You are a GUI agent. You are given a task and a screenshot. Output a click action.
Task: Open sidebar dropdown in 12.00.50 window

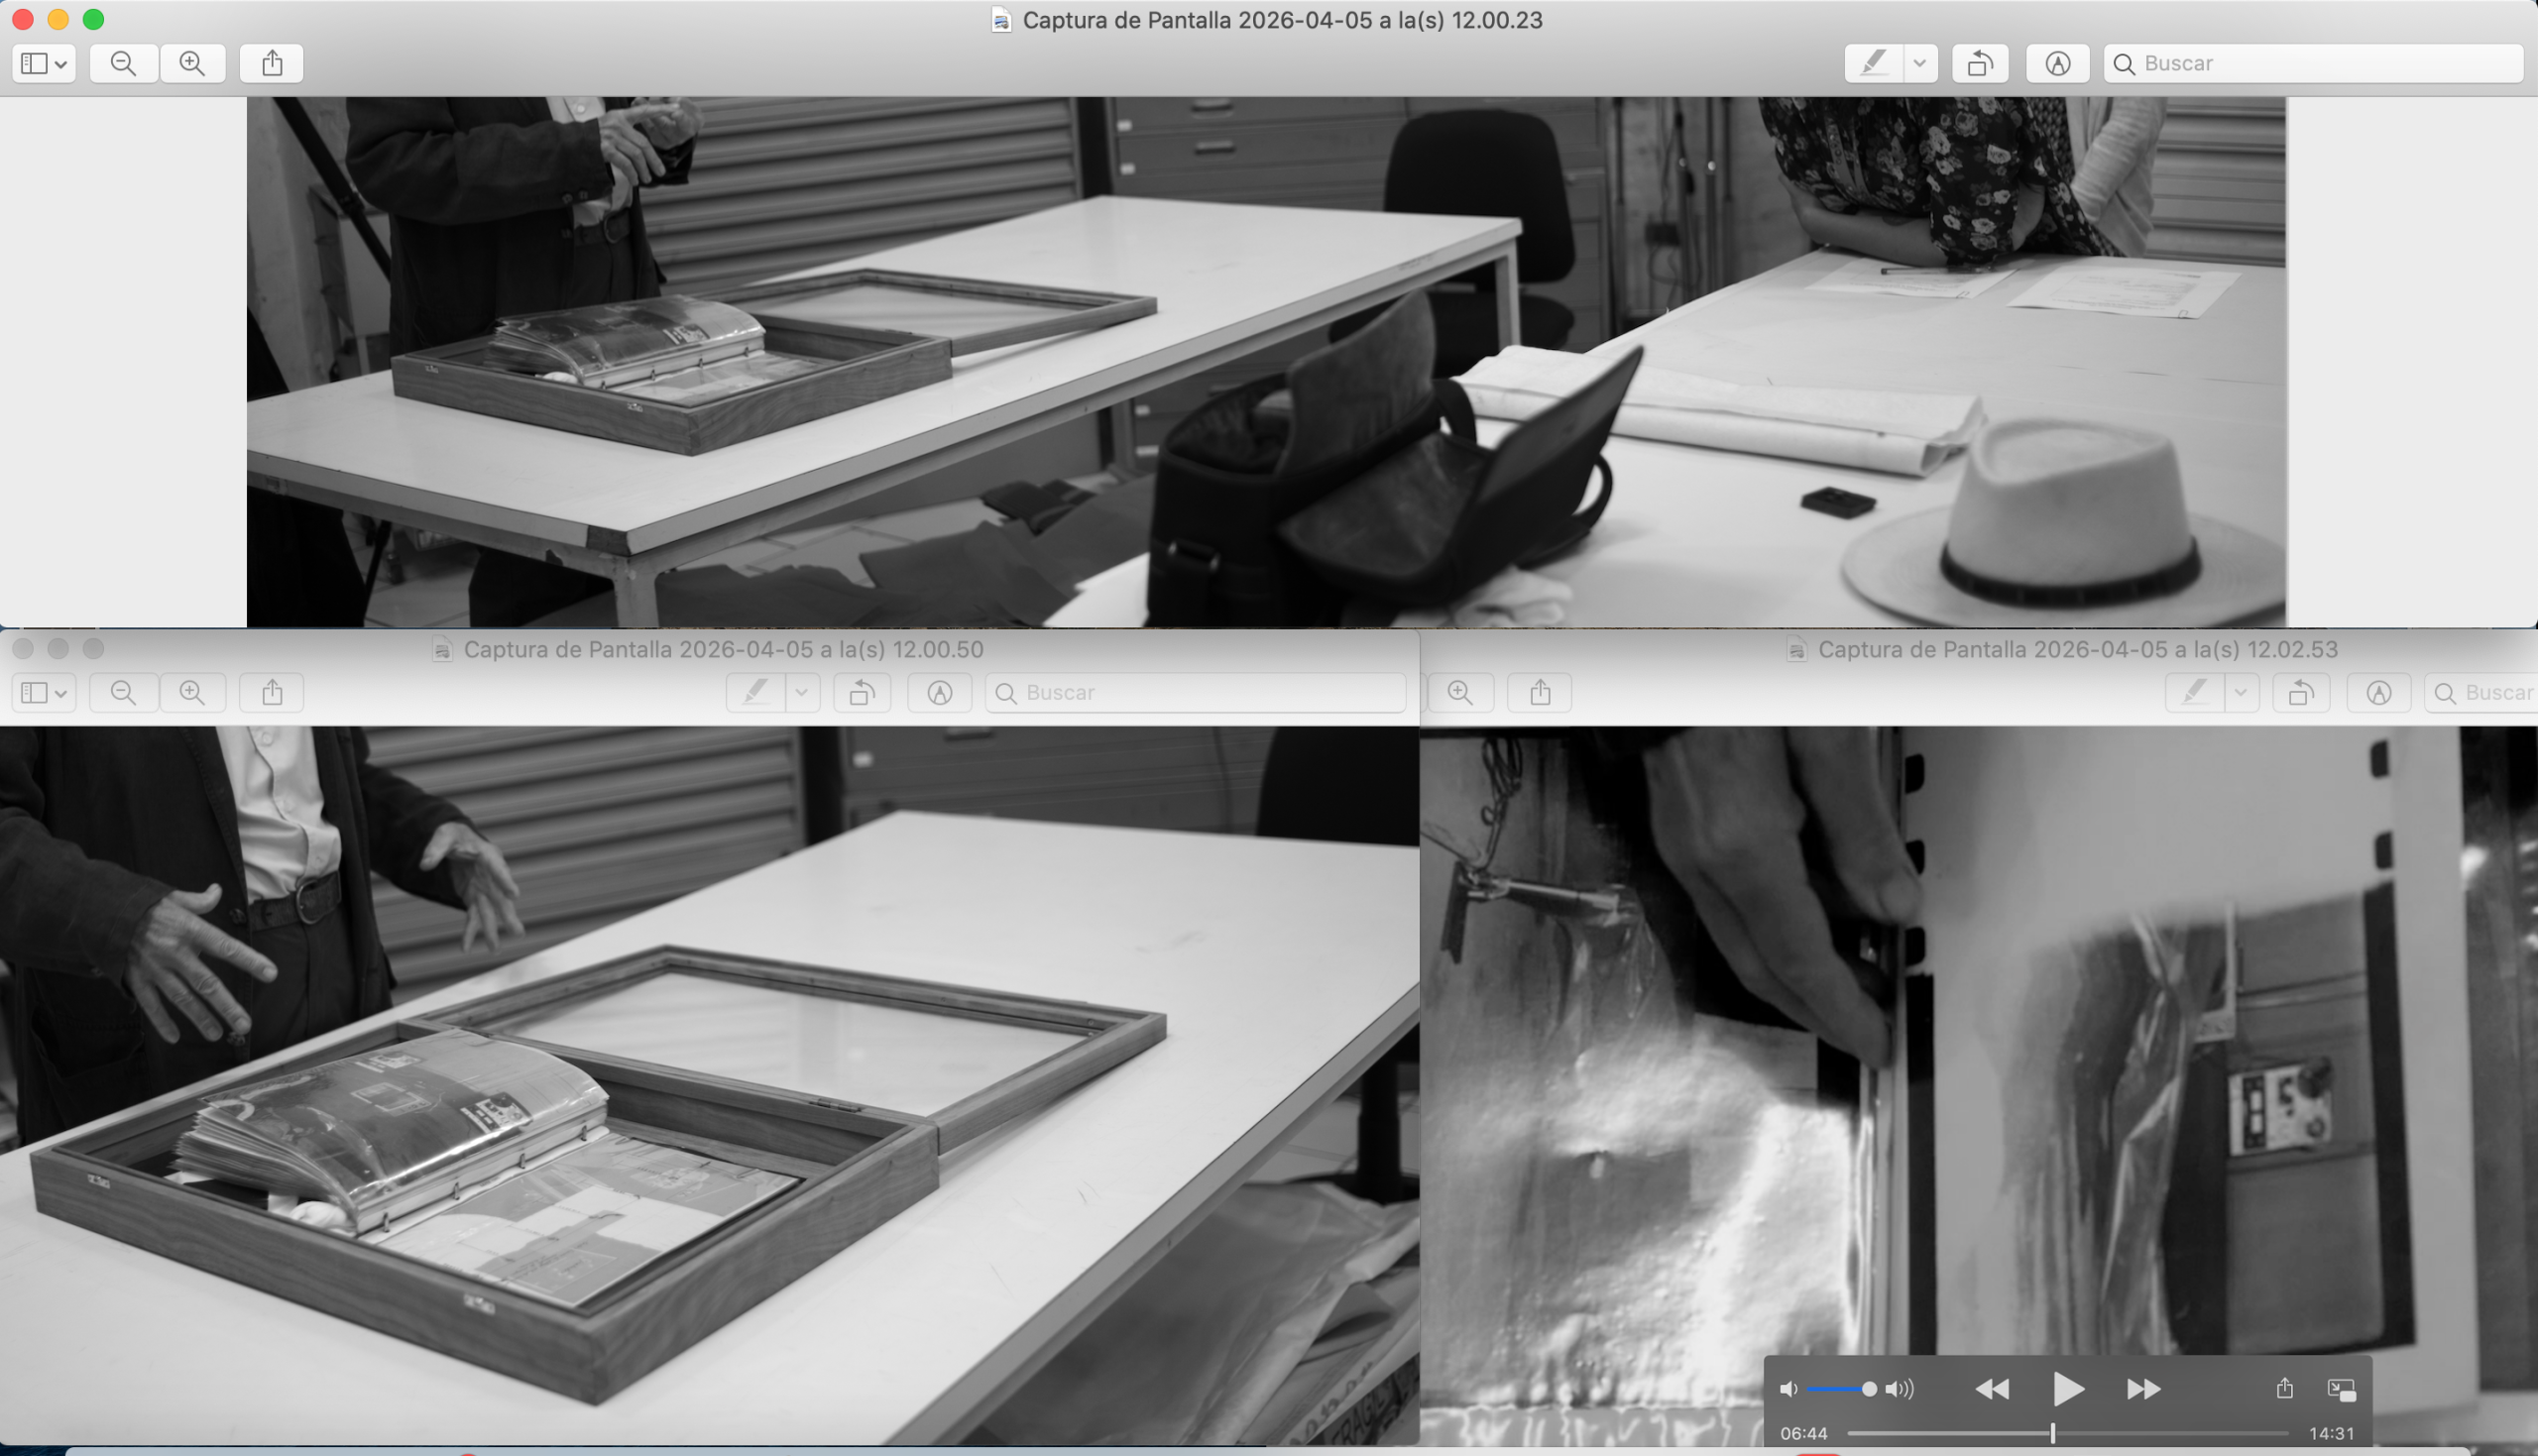pos(44,692)
